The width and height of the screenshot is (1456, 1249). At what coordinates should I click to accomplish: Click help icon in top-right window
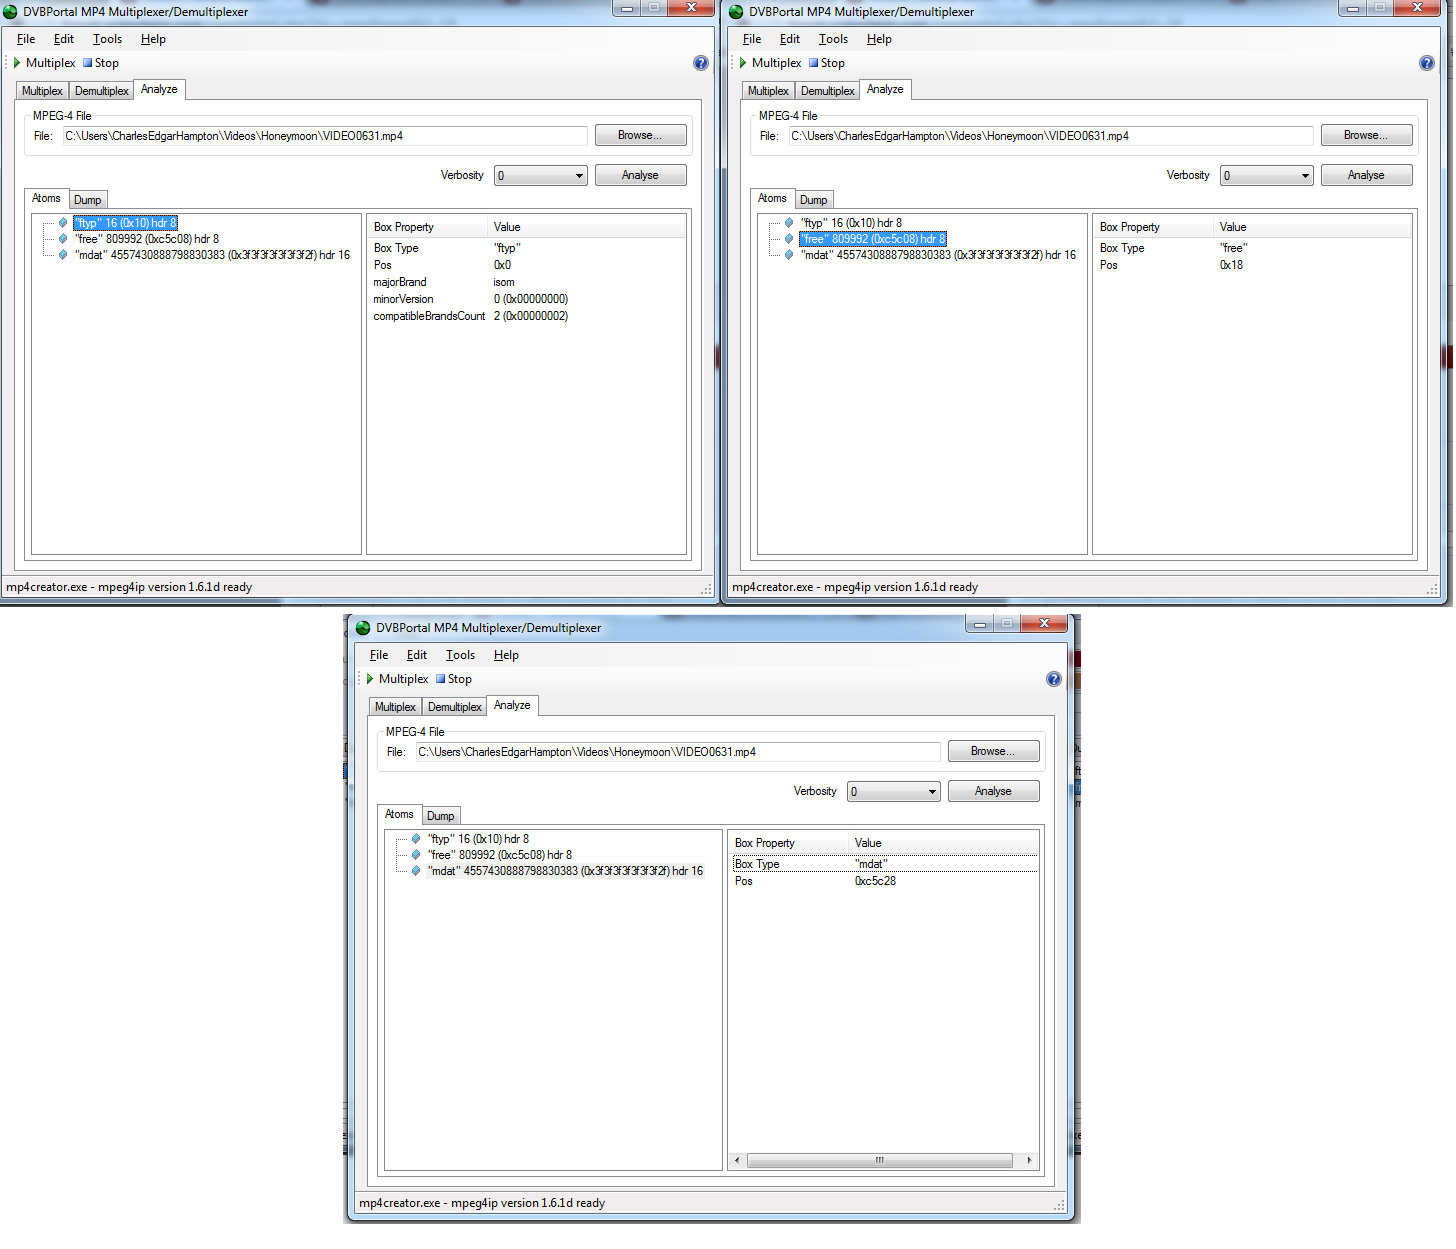point(1427,63)
